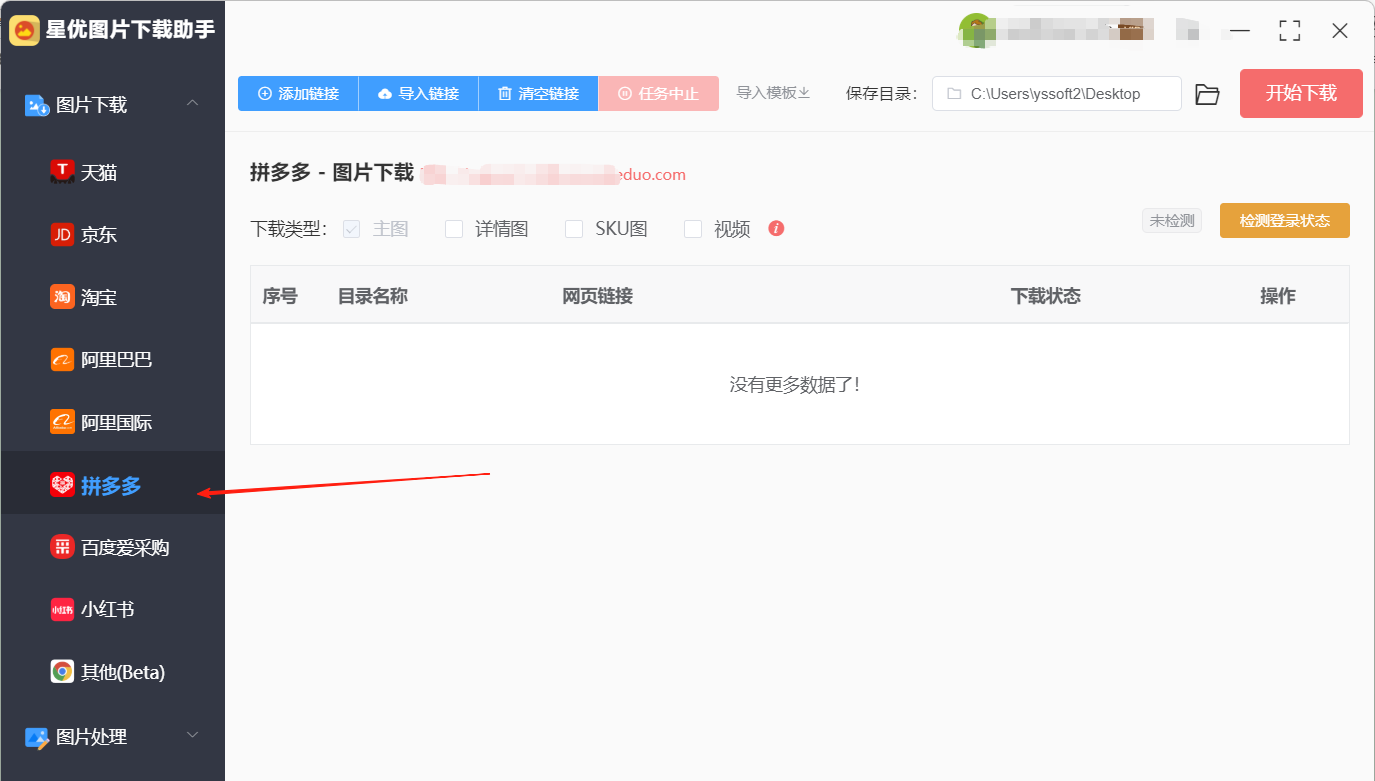Image resolution: width=1375 pixels, height=781 pixels.
Task: Click the folder icon inside save path field
Action: (953, 94)
